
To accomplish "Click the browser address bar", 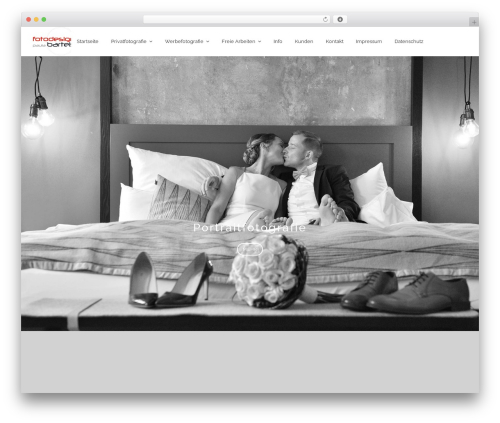I will [237, 20].
